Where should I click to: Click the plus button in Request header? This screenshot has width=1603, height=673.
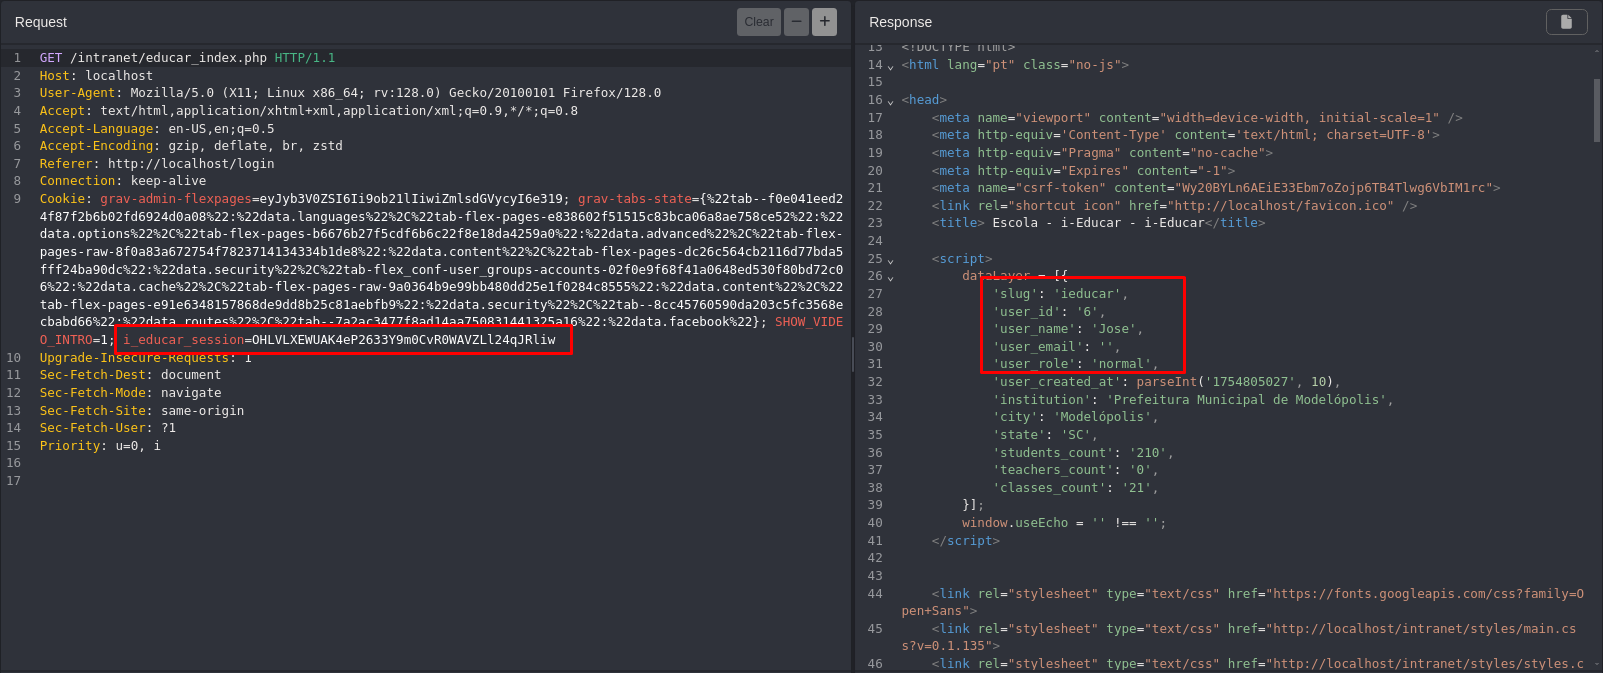824,22
